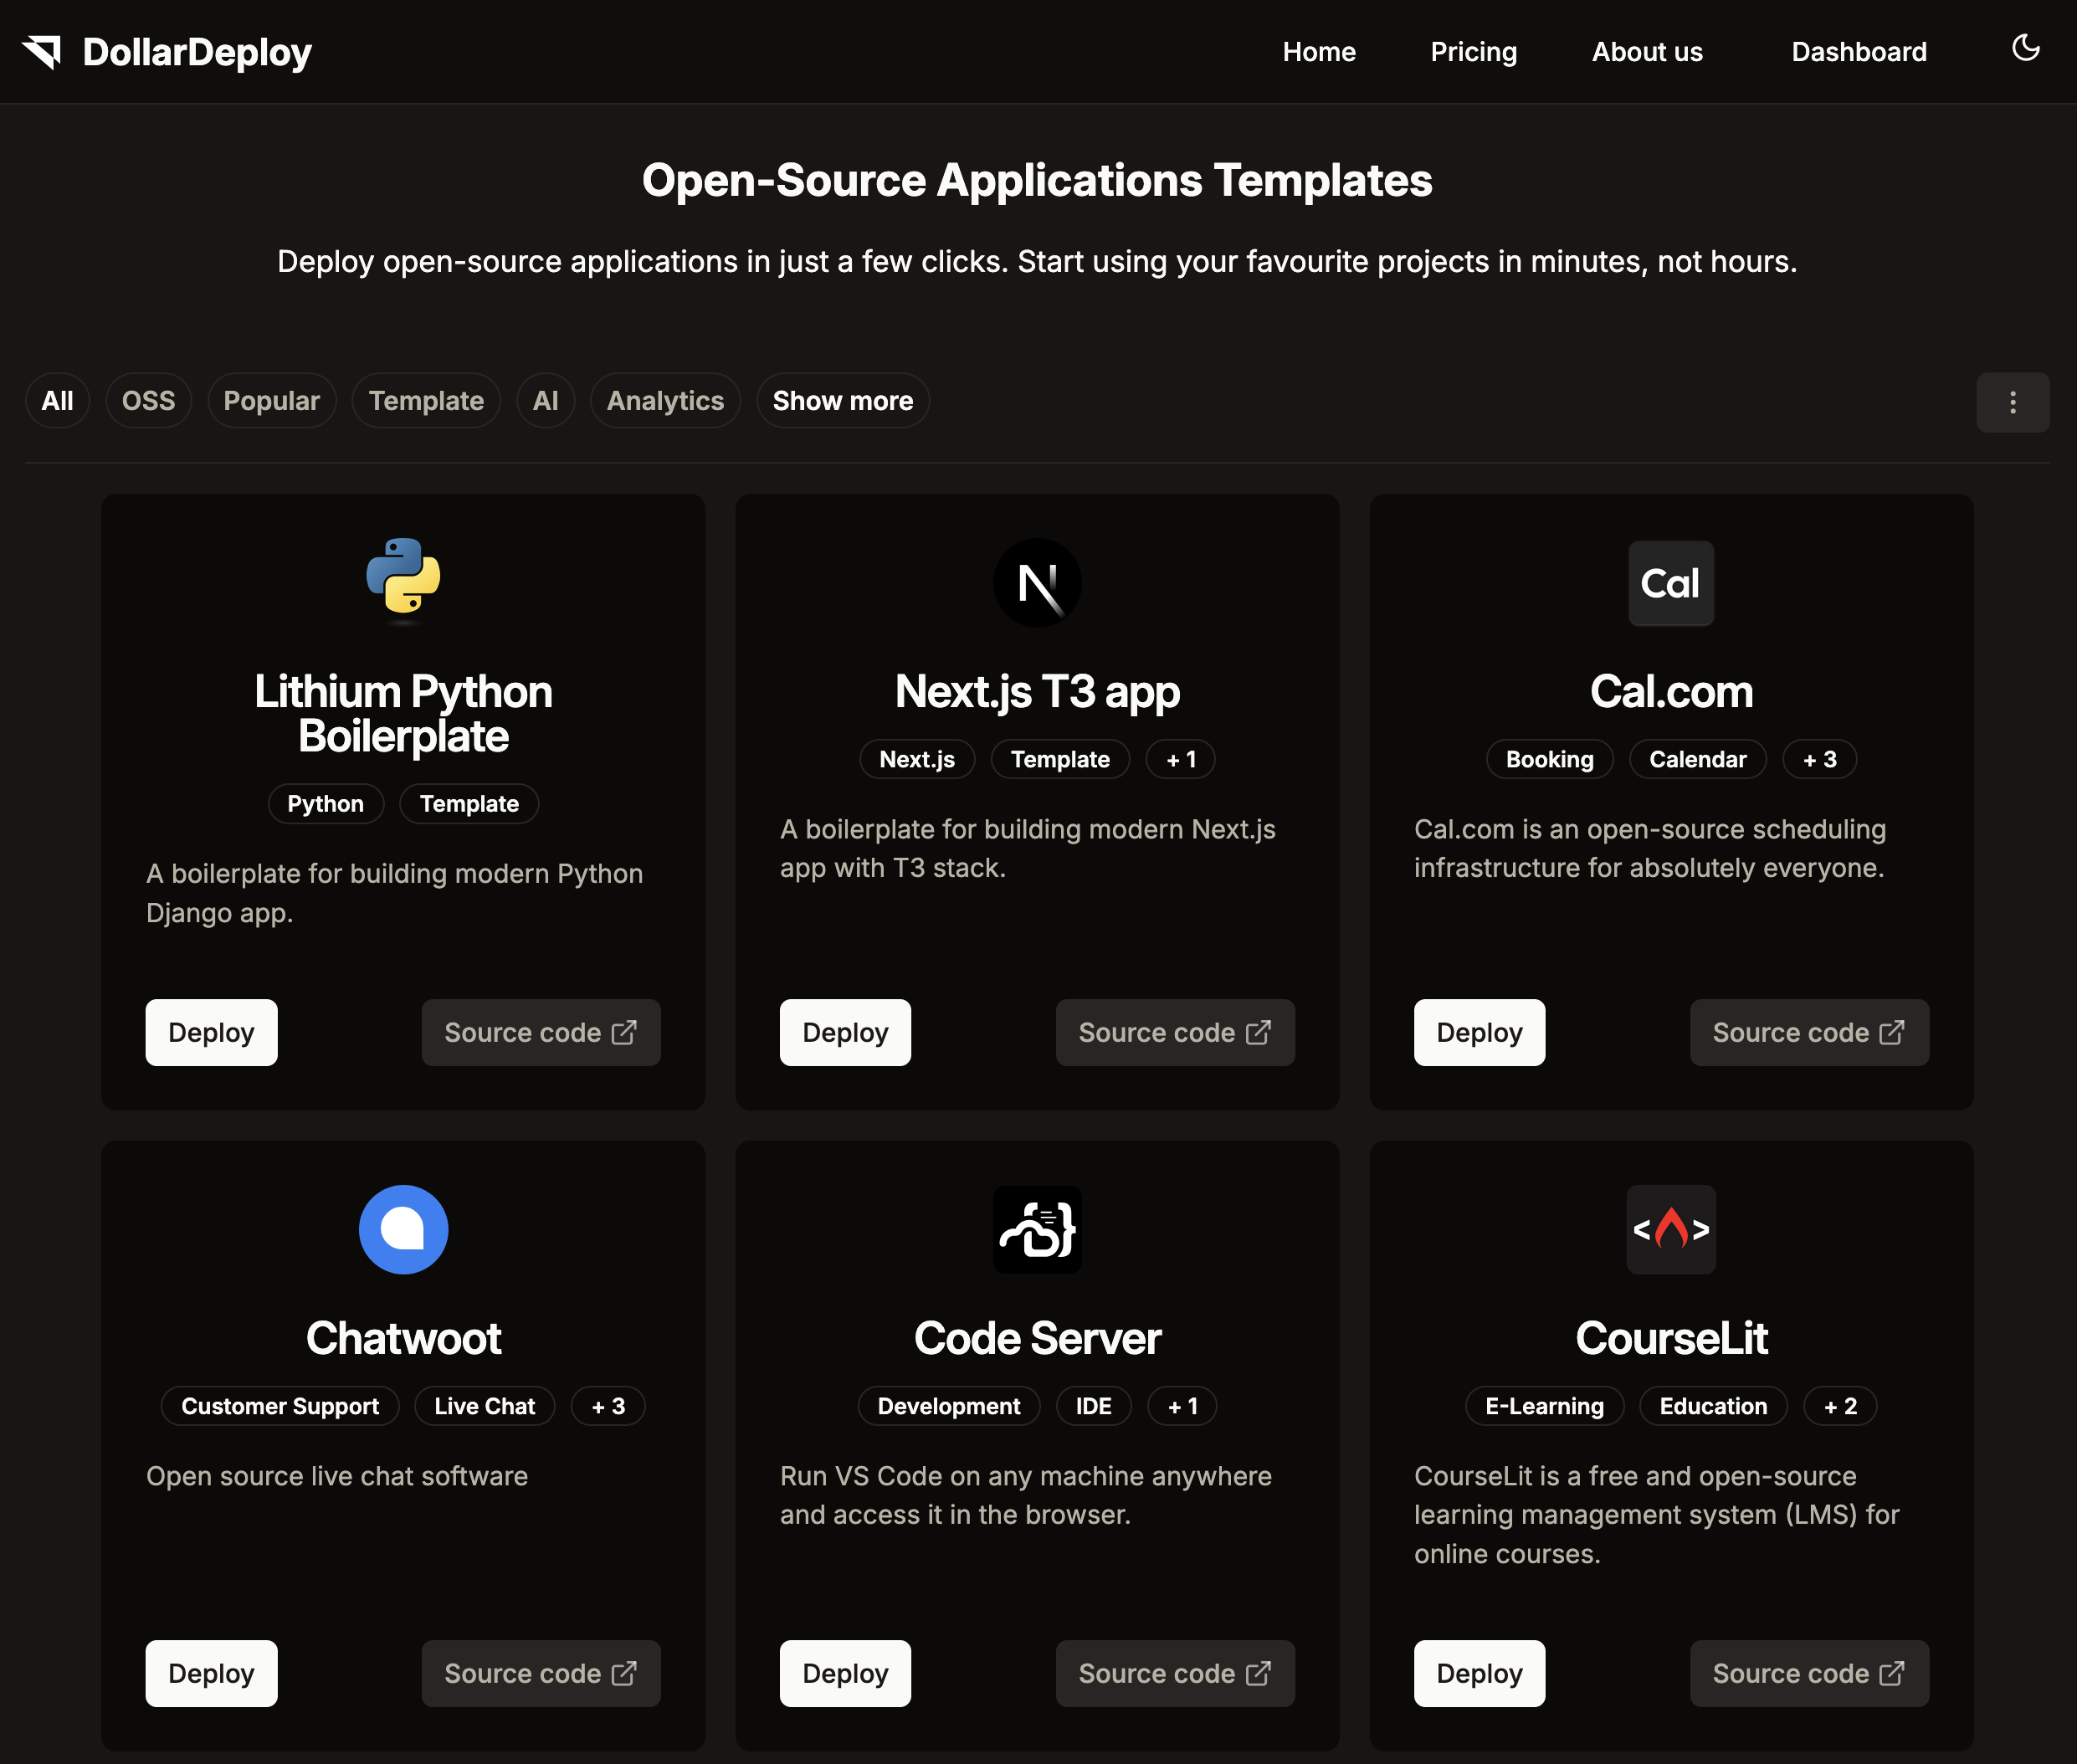Viewport: 2077px width, 1764px height.
Task: Deploy the Next.js T3 app
Action: [845, 1032]
